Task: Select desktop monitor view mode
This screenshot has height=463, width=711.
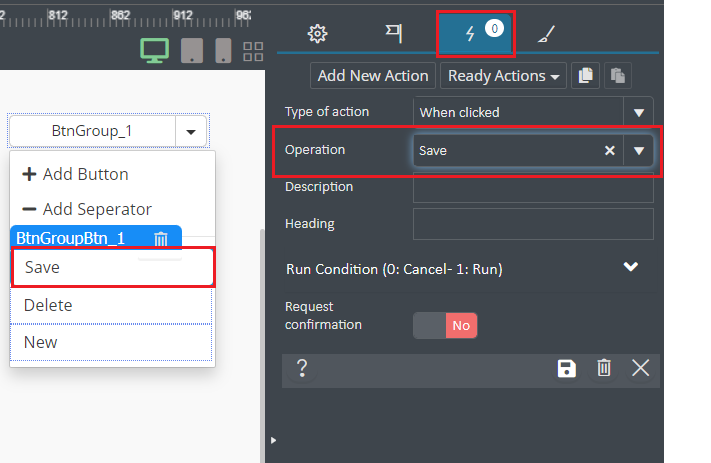Action: point(155,50)
